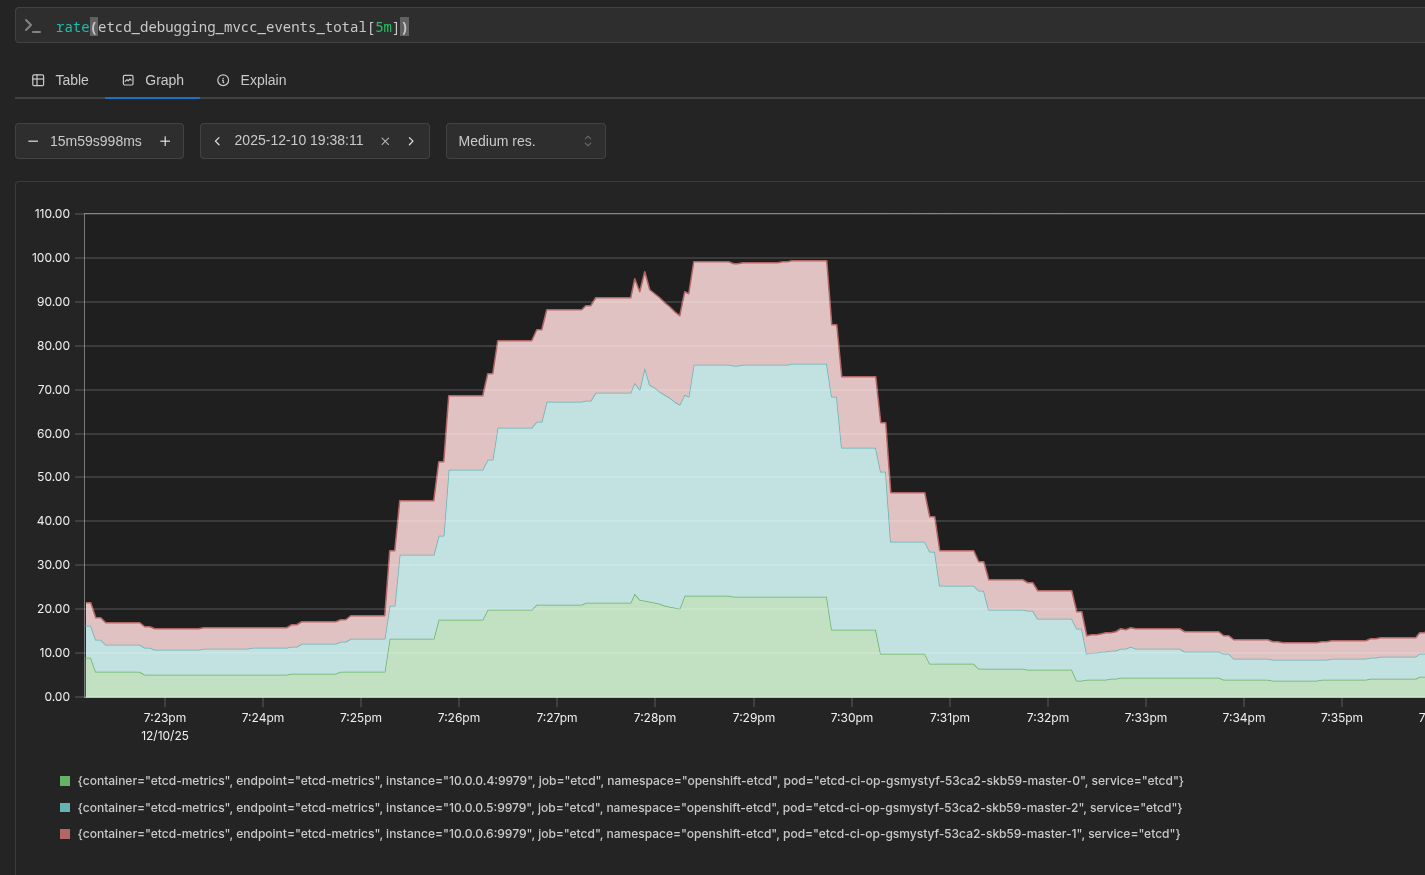This screenshot has height=875, width=1425.
Task: Go to the next end time
Action: point(411,141)
